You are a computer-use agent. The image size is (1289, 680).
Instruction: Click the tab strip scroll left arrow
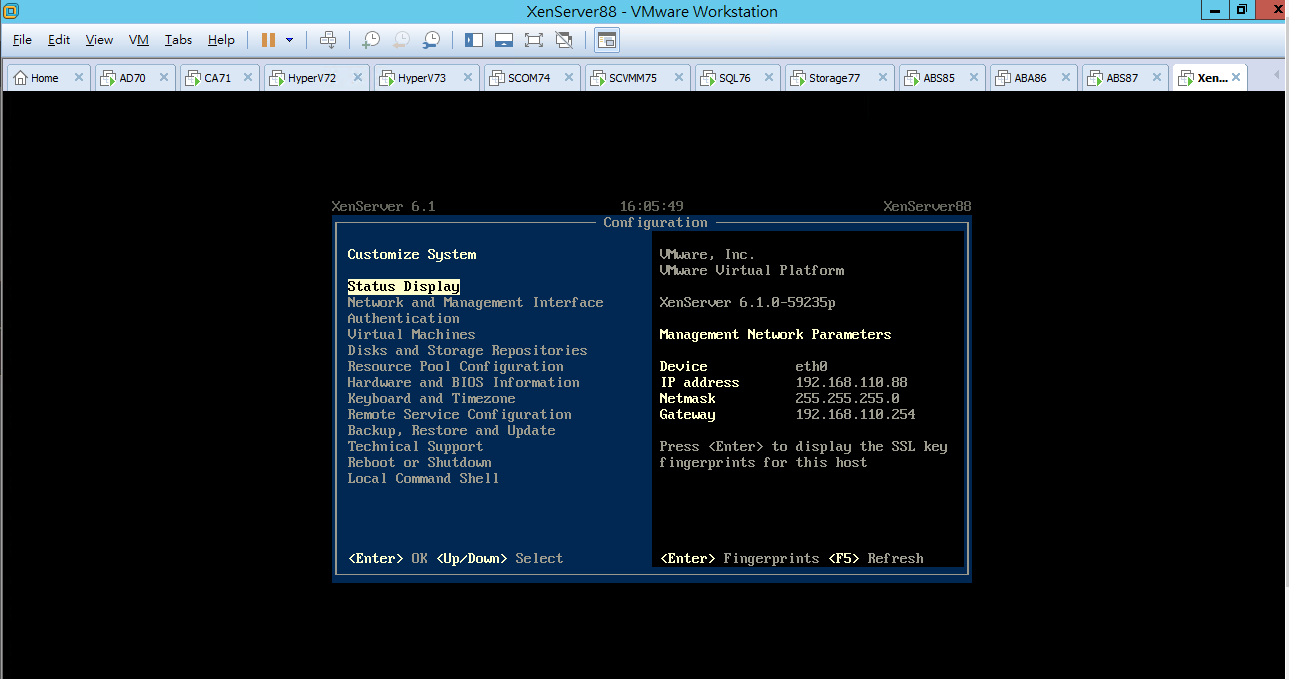1276,75
